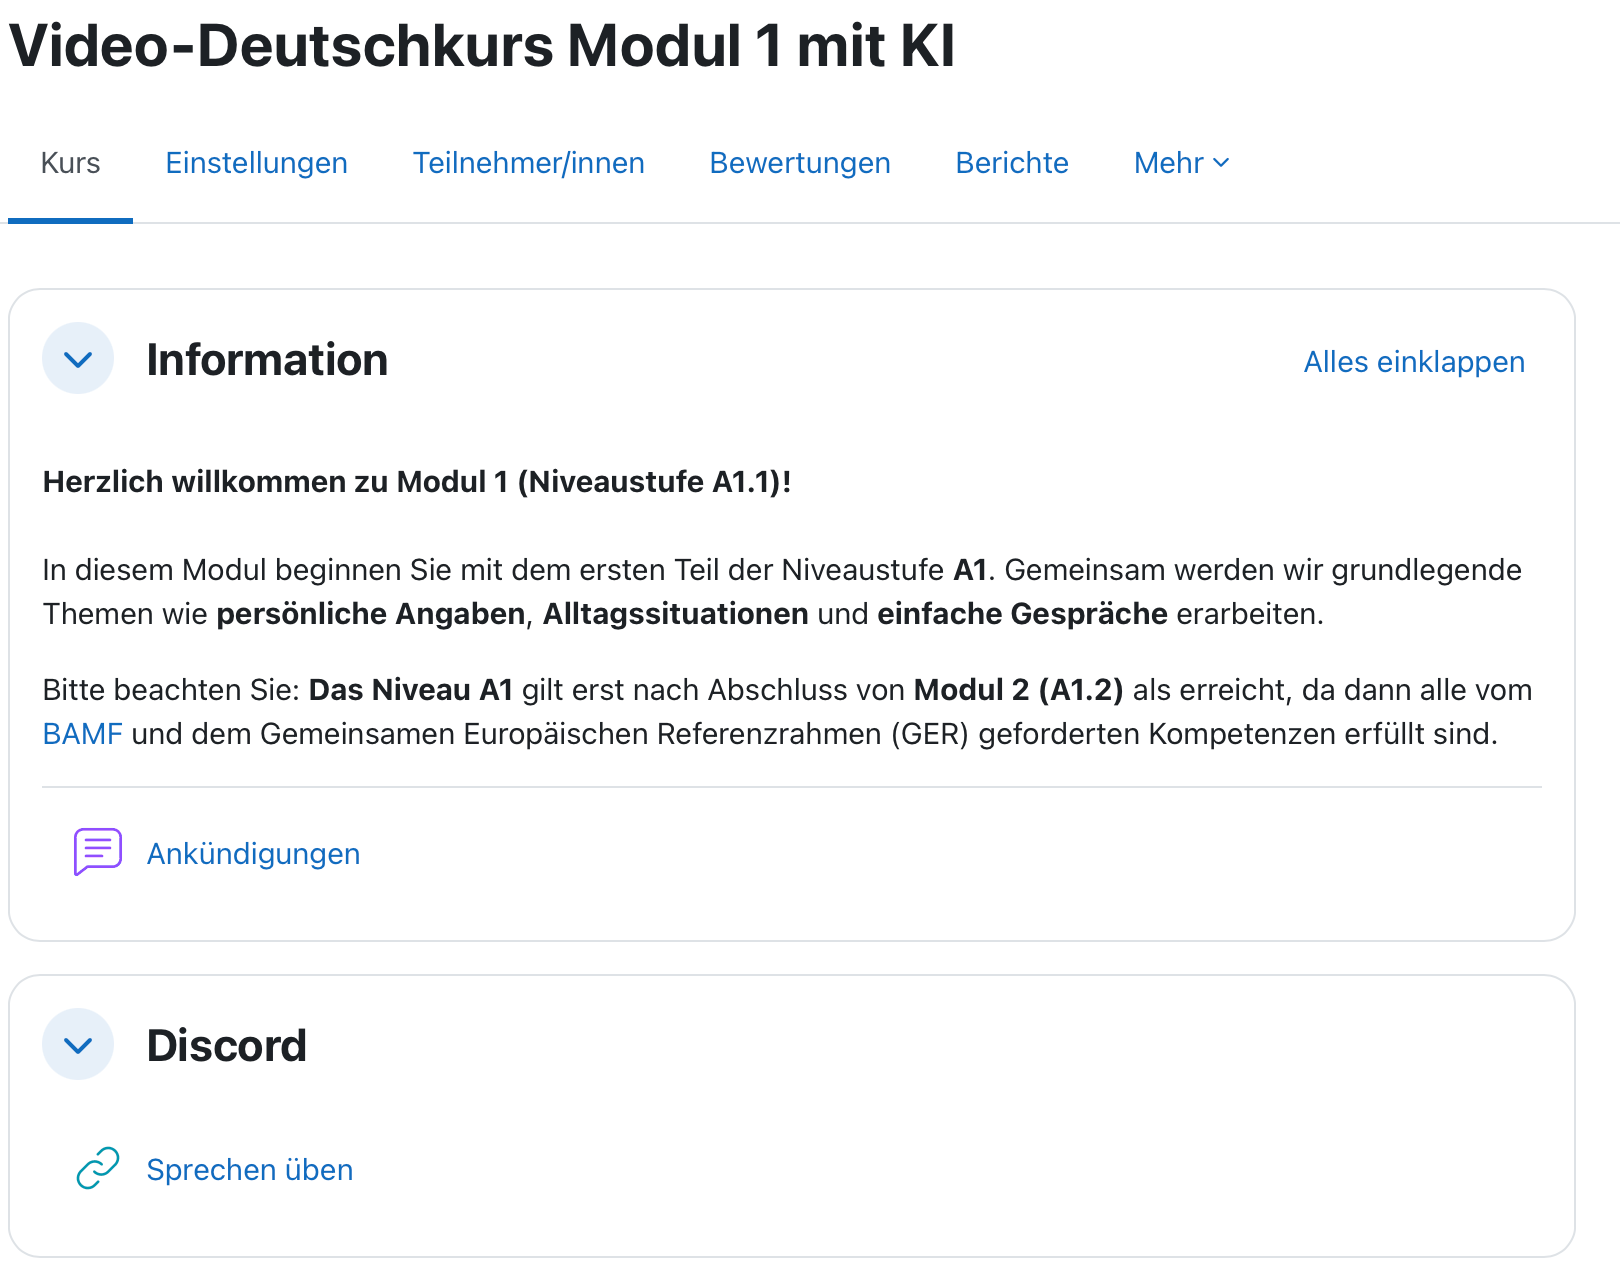Switch to the Einstellungen tab
The height and width of the screenshot is (1274, 1620).
point(256,163)
